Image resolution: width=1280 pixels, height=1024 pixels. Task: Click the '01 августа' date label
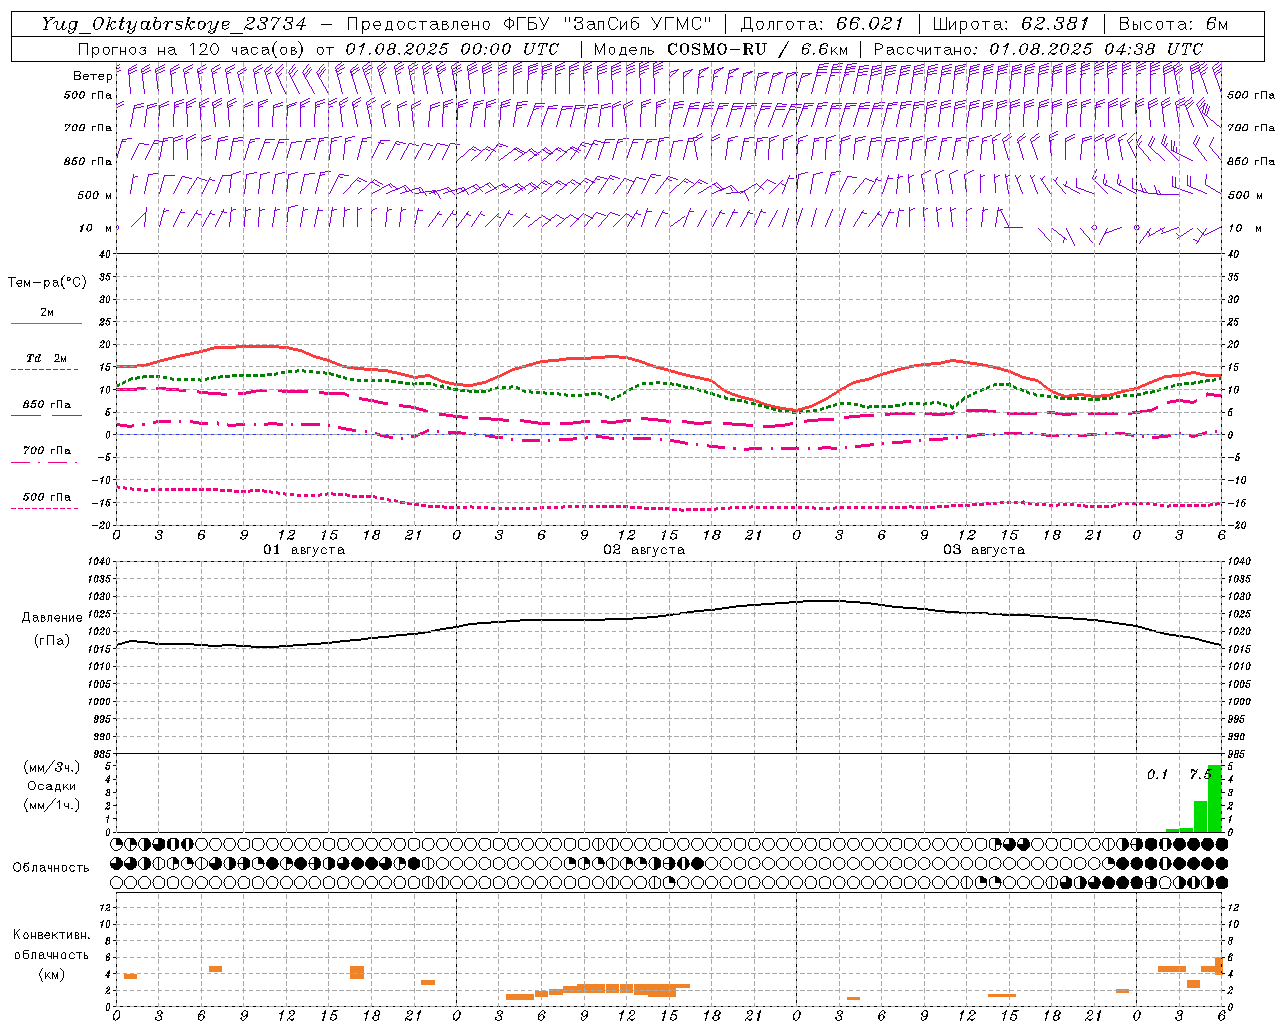304,550
